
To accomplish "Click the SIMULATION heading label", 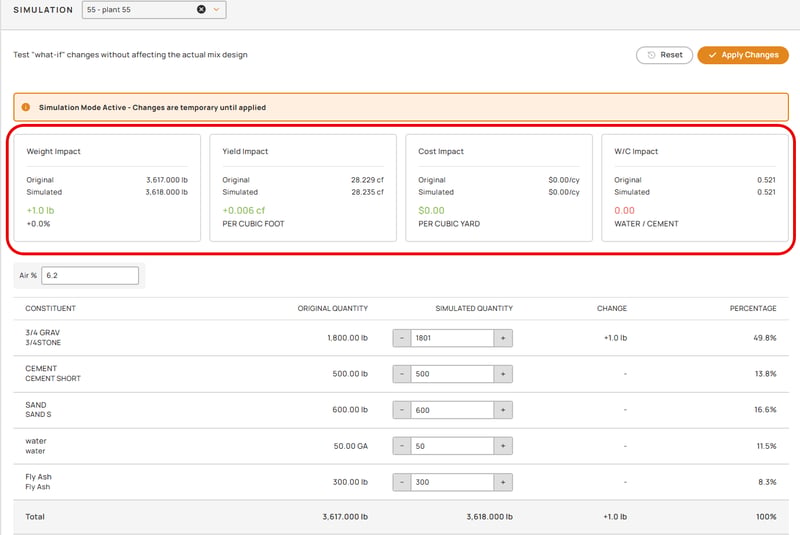I will coord(43,10).
